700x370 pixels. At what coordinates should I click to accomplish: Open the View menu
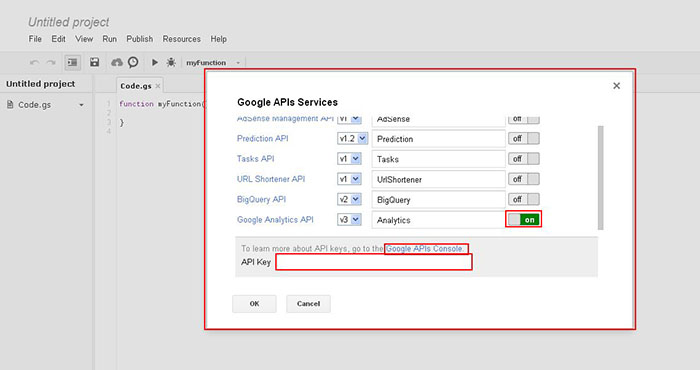(x=84, y=39)
